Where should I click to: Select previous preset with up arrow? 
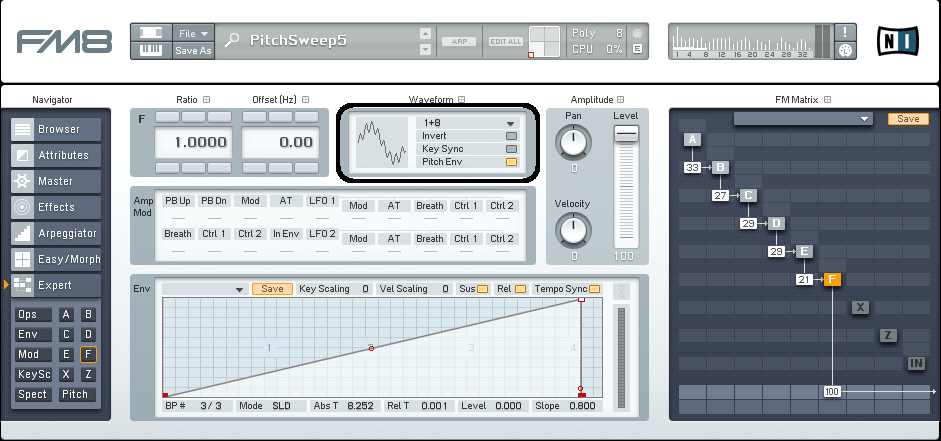pos(425,34)
